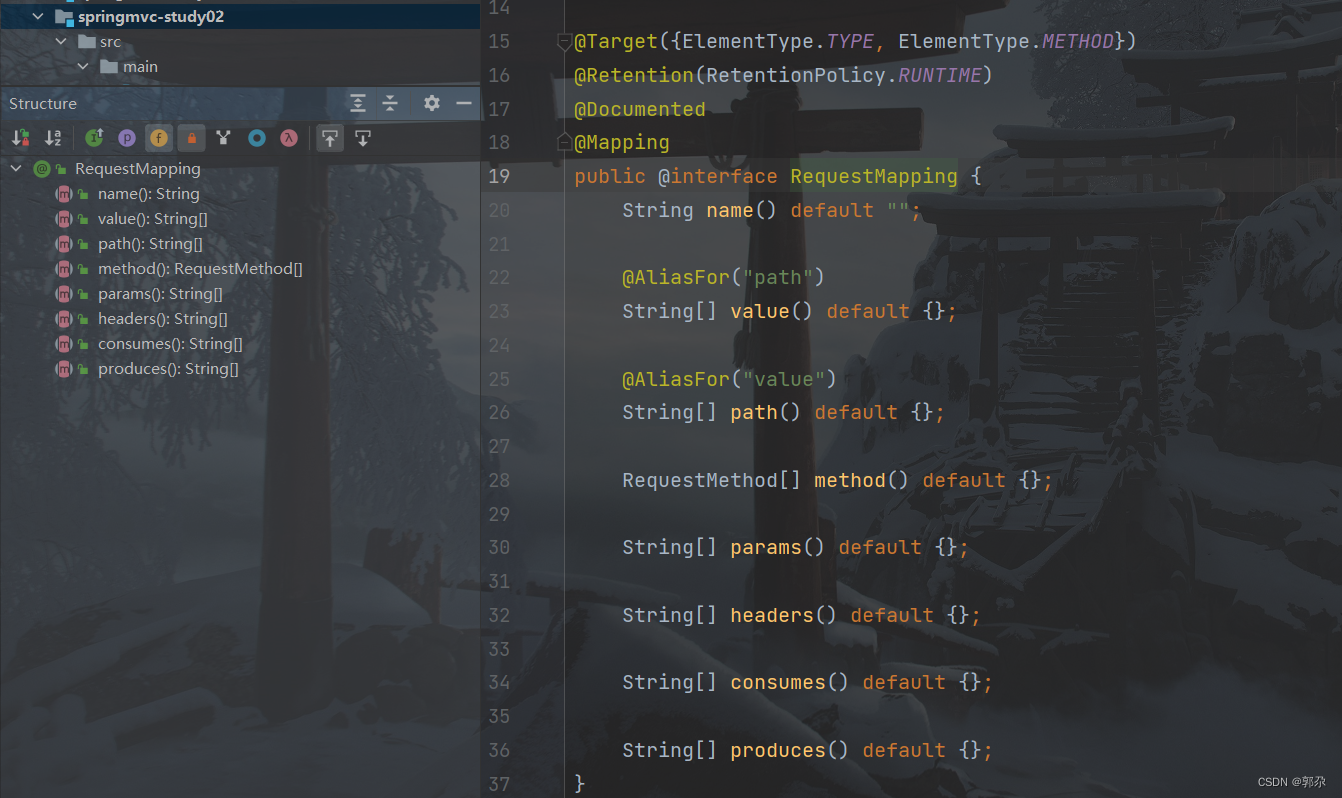Select RequestMapping in Structure tree
The image size is (1342, 798).
(138, 169)
